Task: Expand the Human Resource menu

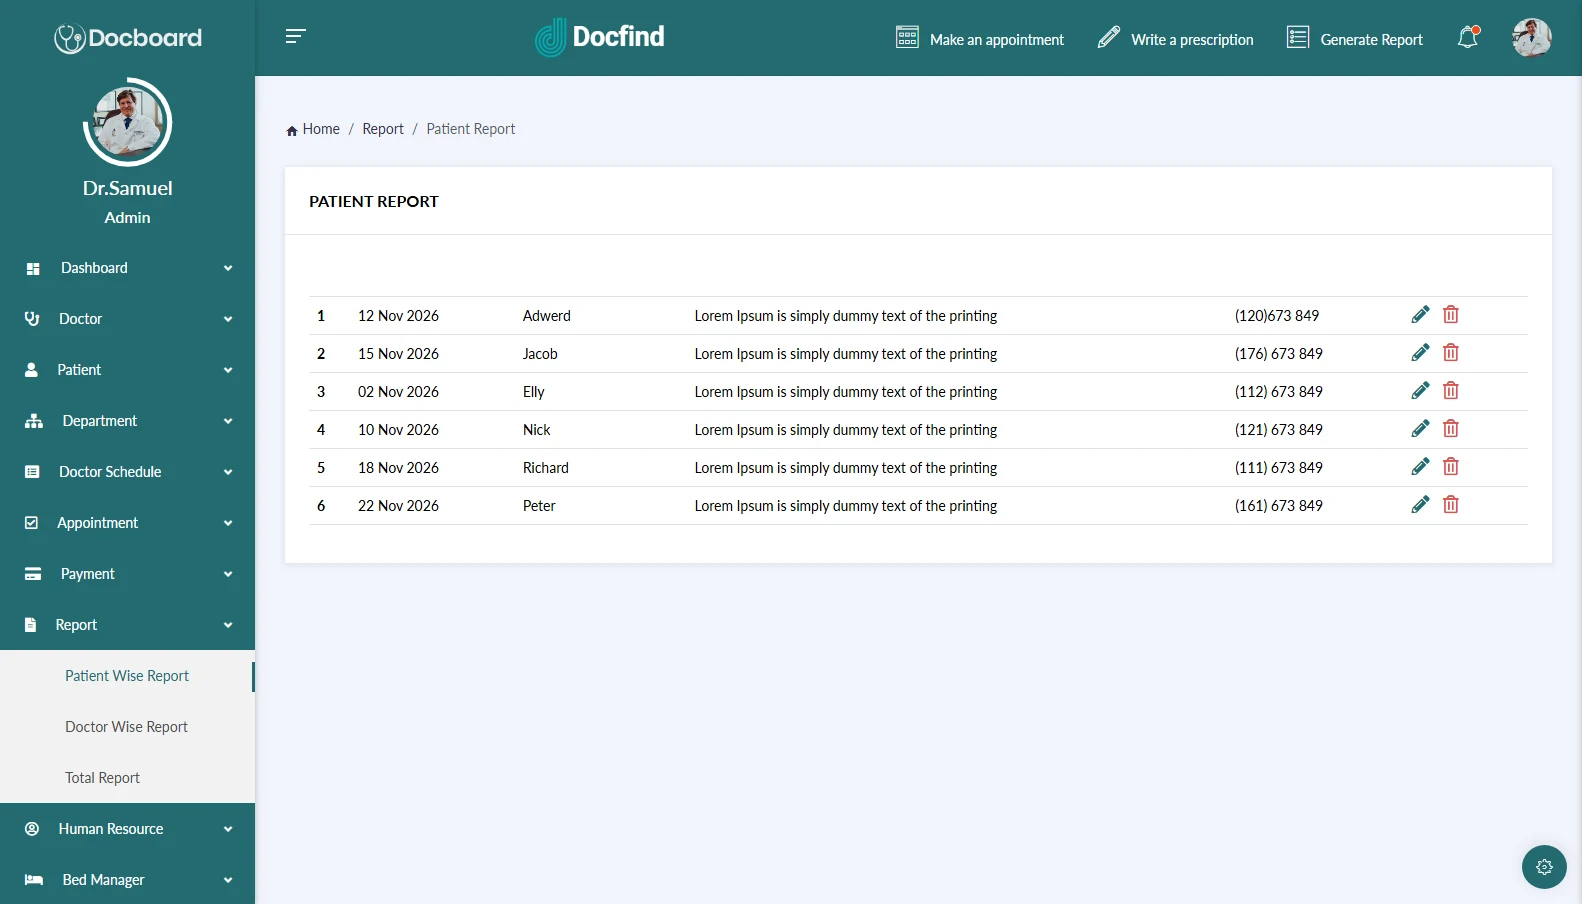Action: pyautogui.click(x=127, y=829)
